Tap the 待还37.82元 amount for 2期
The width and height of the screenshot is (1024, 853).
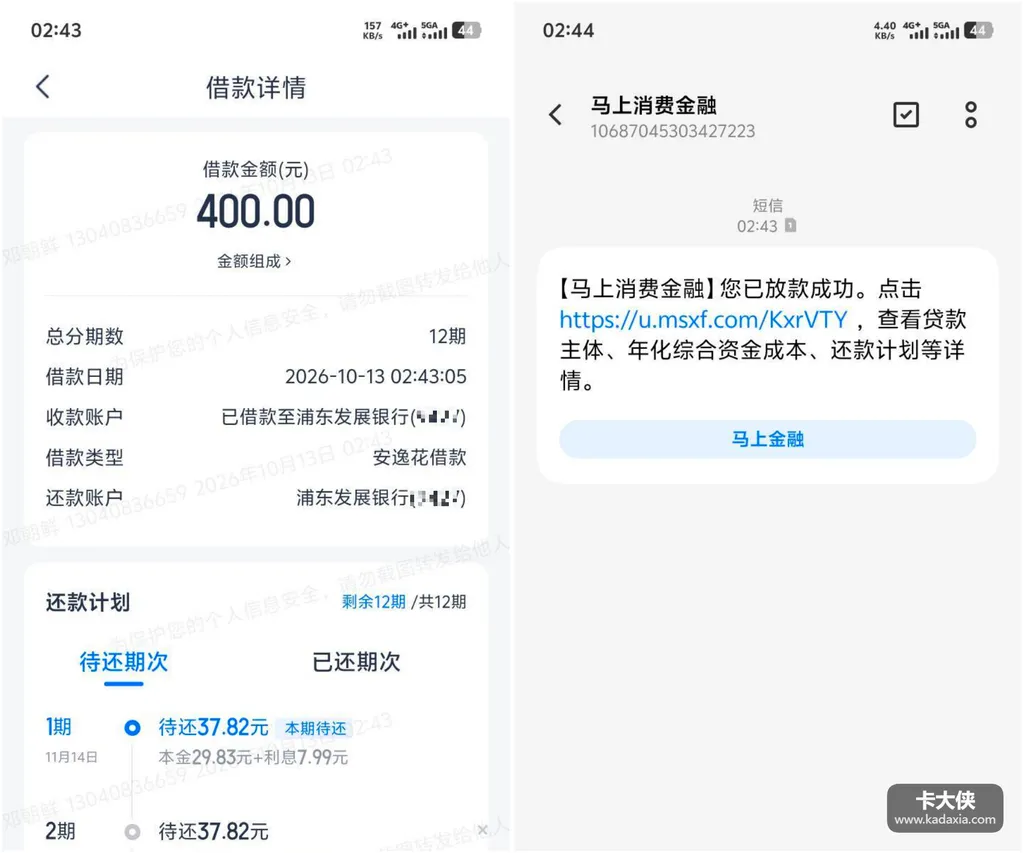(214, 831)
